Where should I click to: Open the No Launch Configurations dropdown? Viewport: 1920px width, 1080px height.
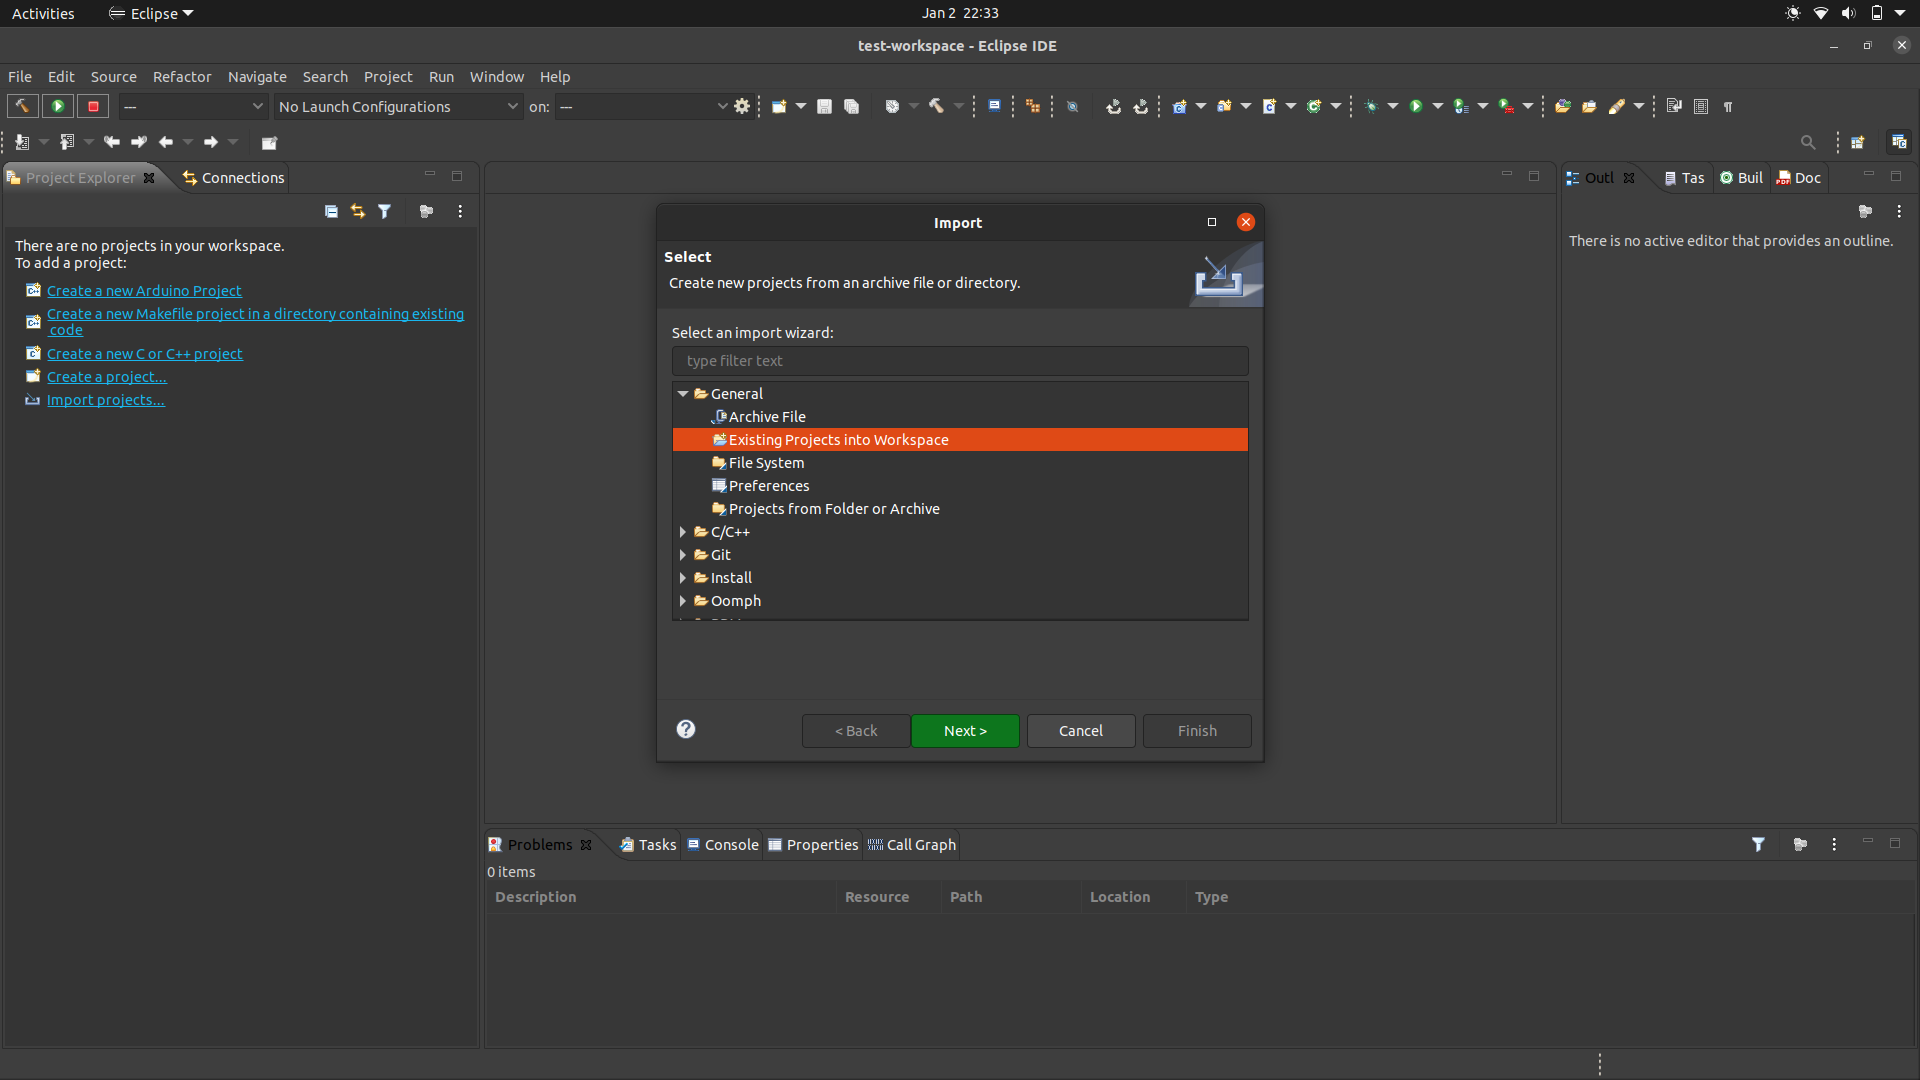(x=398, y=106)
